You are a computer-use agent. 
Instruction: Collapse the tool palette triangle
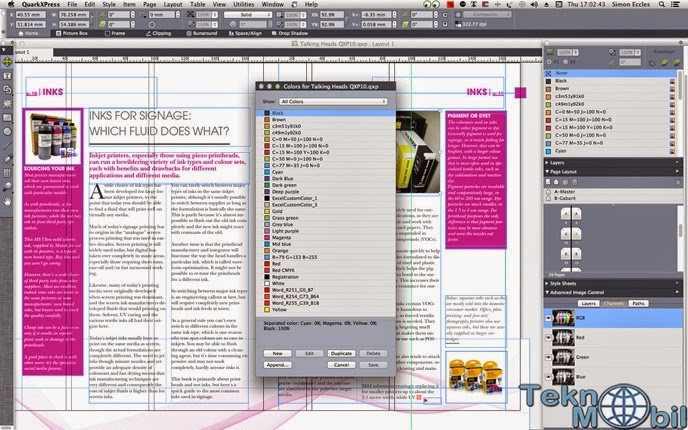tap(4, 50)
